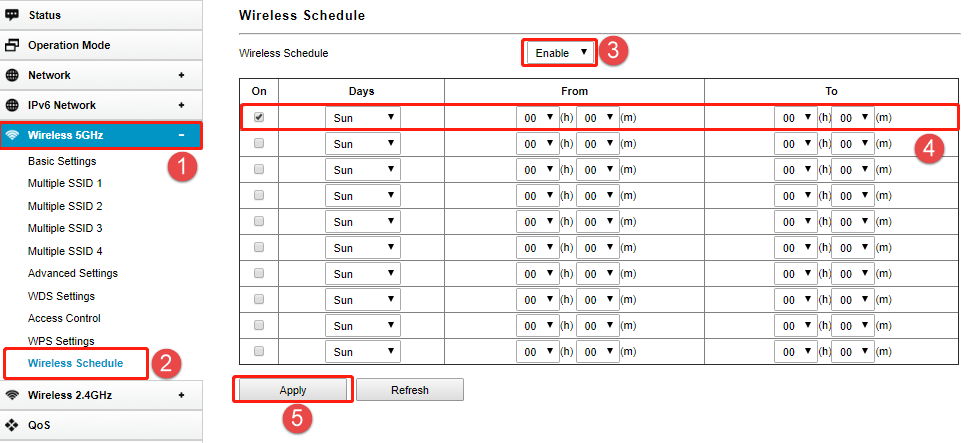Go to Access Control page
Image resolution: width=973 pixels, height=443 pixels.
(64, 318)
